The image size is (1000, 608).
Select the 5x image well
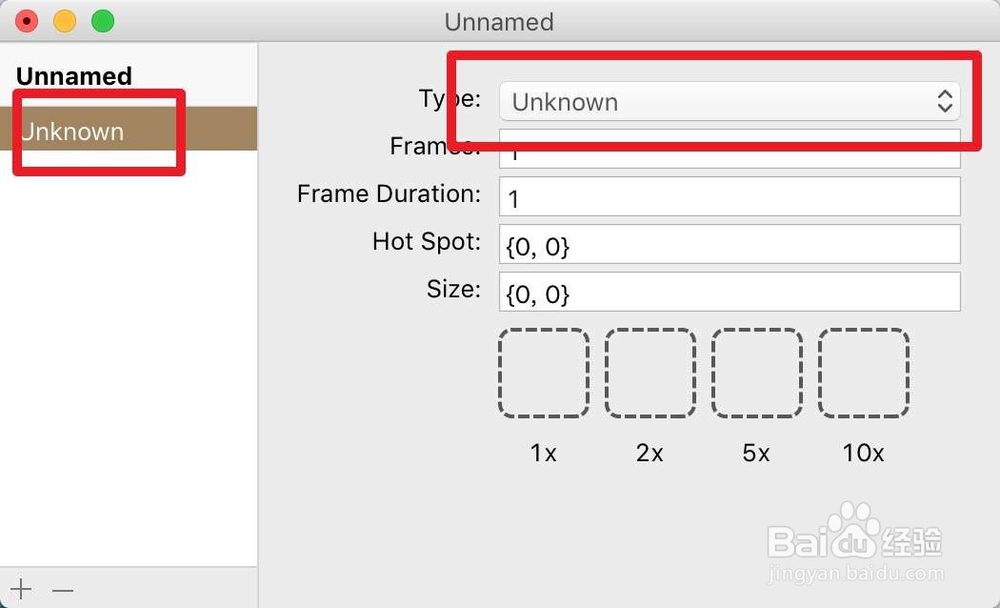point(757,373)
